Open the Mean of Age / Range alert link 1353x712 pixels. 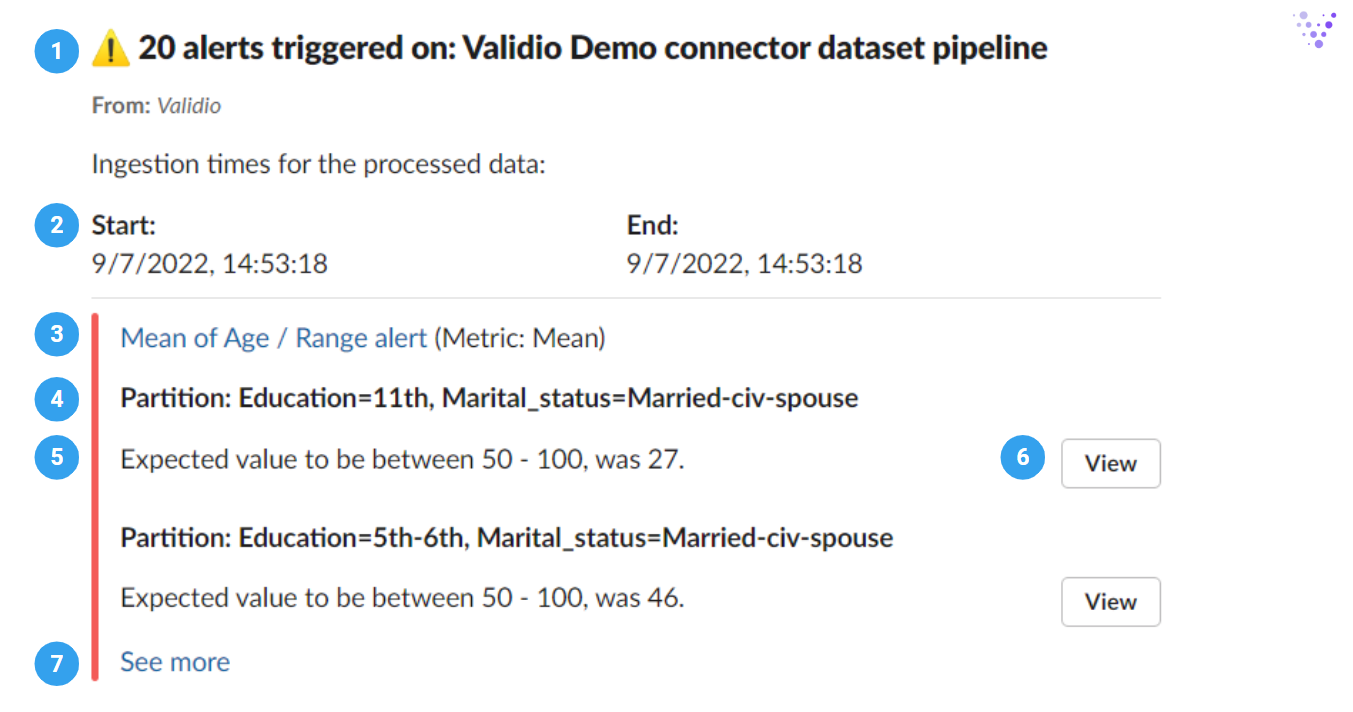[x=274, y=338]
